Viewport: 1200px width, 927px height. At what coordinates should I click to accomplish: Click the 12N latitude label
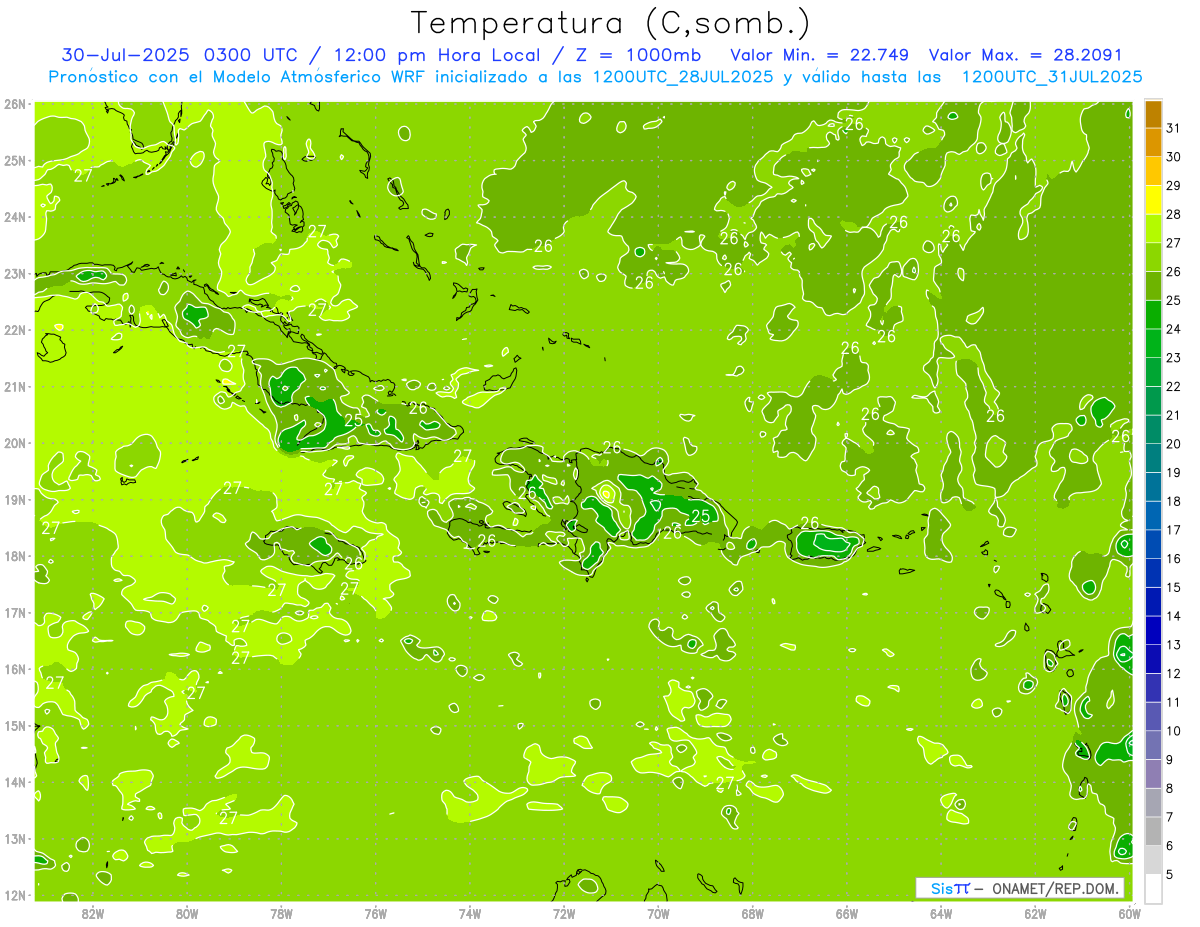14,895
